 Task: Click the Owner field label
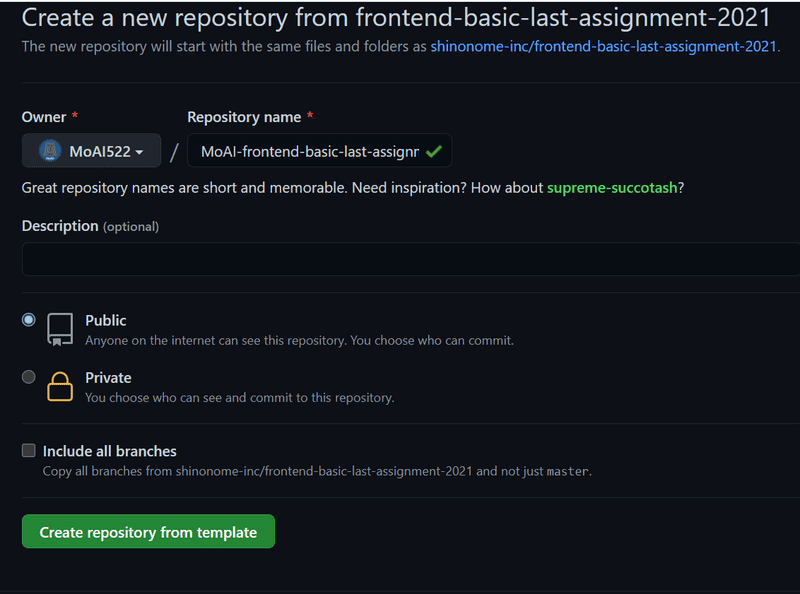pyautogui.click(x=44, y=117)
